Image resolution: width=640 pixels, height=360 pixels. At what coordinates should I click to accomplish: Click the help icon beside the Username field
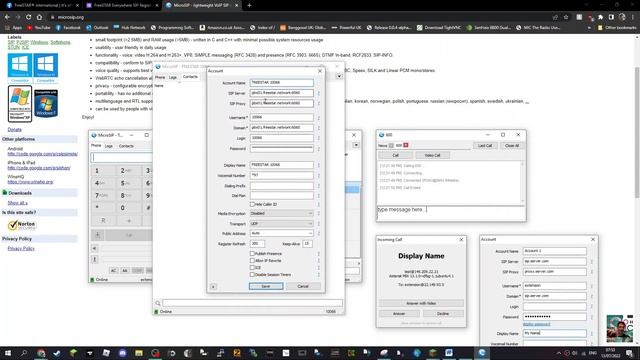tap(319, 118)
